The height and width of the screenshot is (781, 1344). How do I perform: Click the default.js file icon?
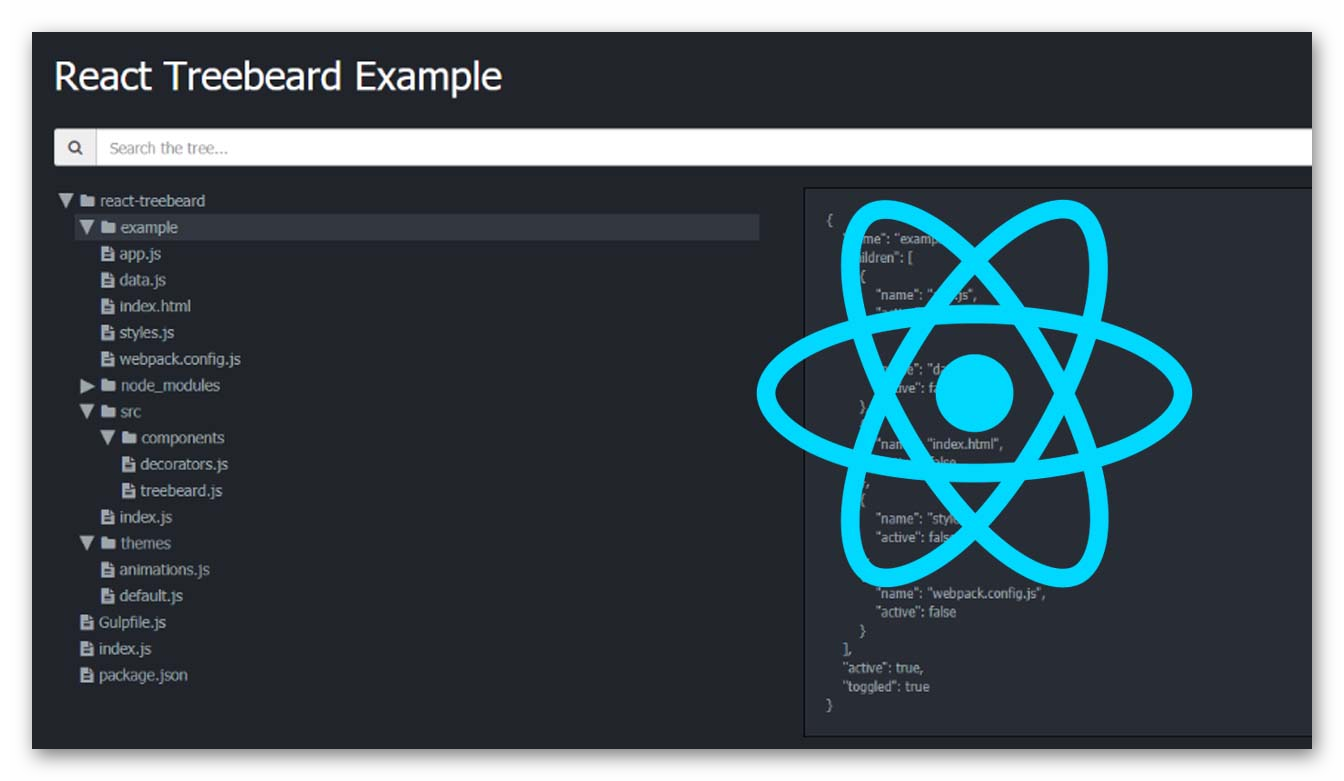point(107,595)
